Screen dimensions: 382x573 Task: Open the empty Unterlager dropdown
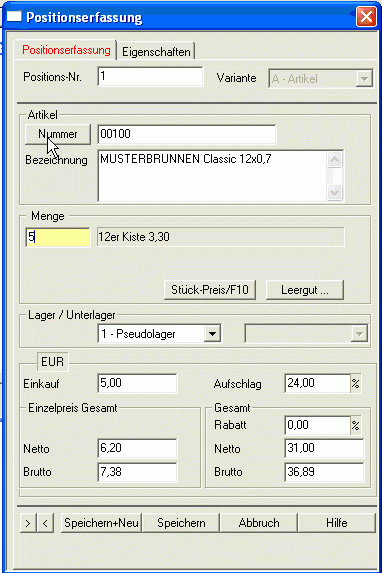pyautogui.click(x=359, y=334)
